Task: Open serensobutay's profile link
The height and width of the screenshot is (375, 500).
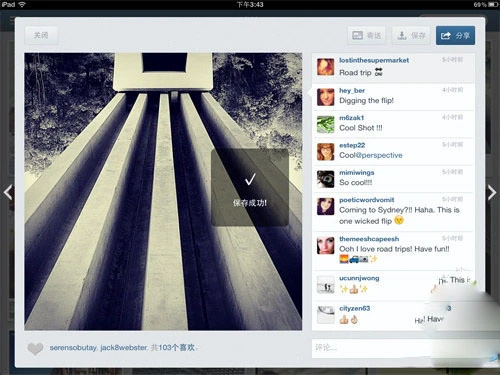Action: 73,348
